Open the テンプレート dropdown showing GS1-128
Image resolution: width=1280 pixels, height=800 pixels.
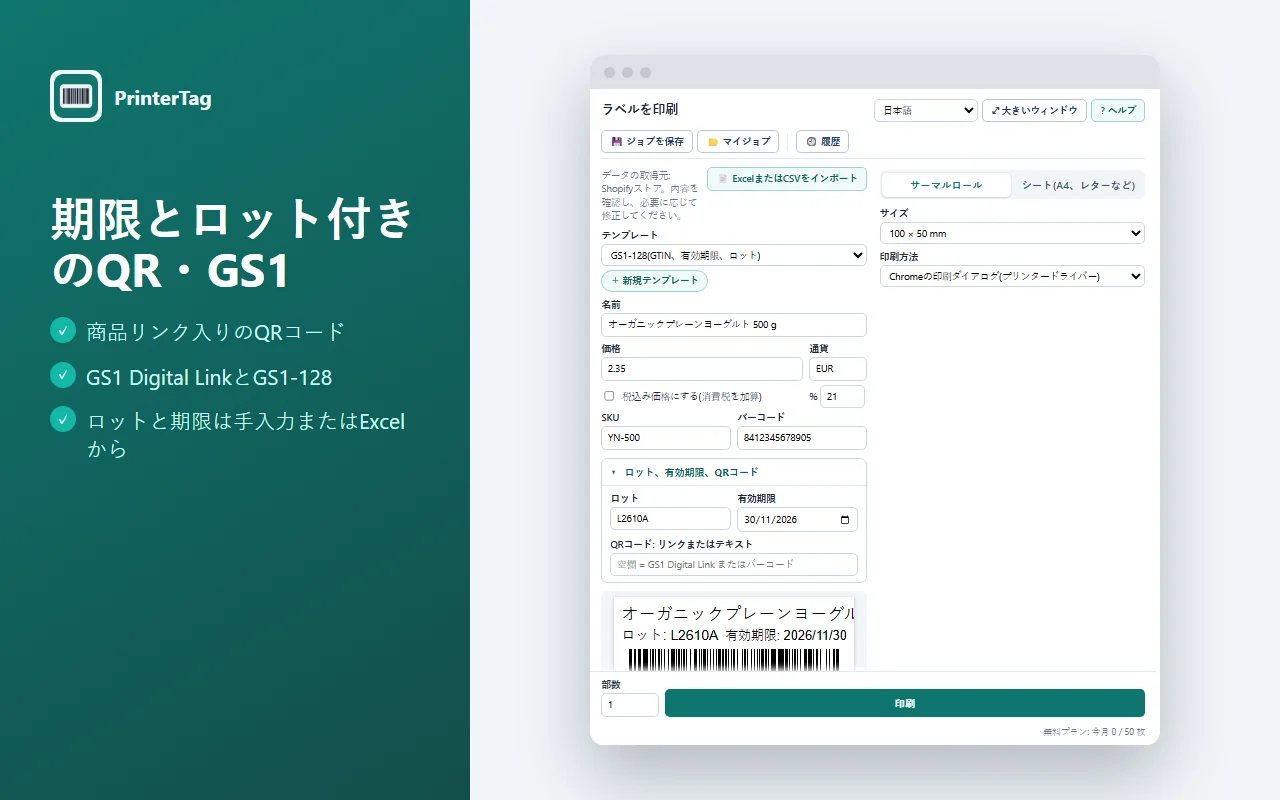(x=734, y=255)
